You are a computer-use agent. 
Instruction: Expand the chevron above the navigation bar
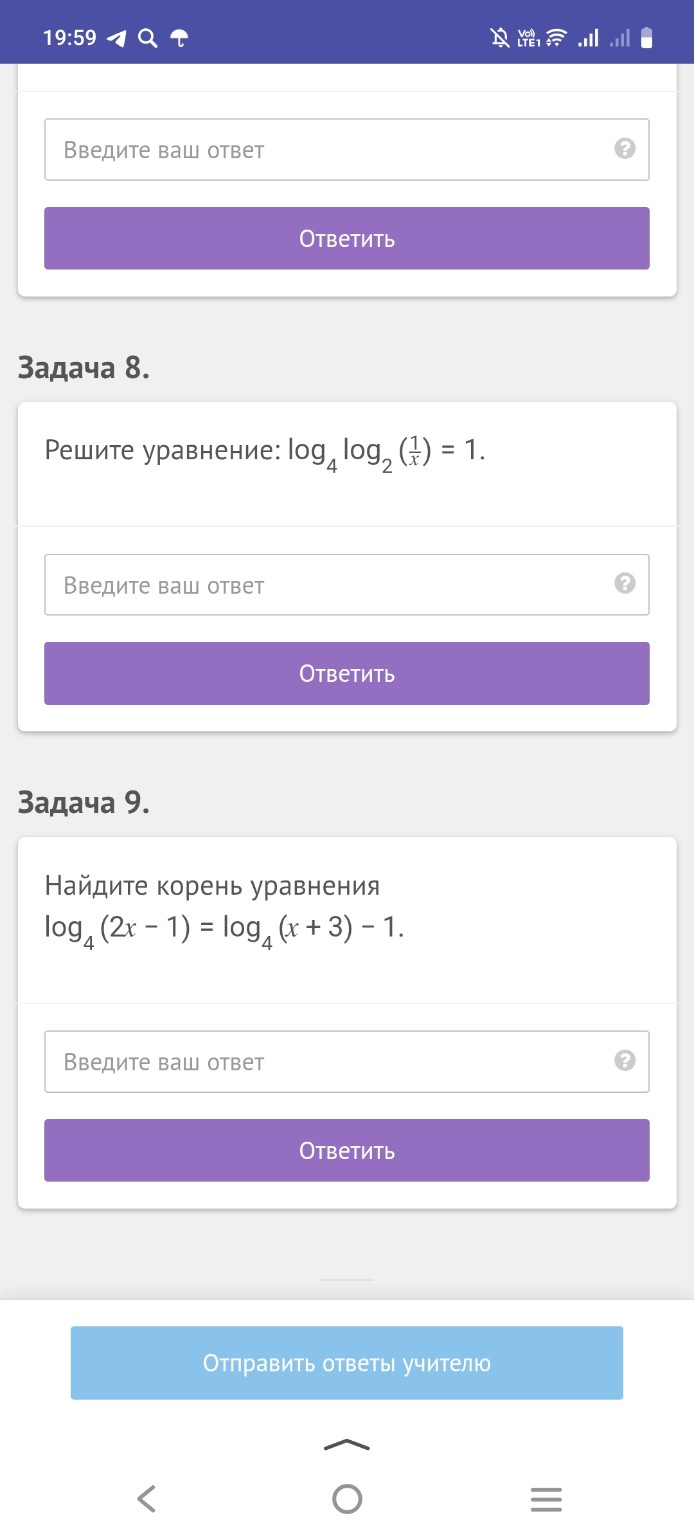coord(346,1445)
